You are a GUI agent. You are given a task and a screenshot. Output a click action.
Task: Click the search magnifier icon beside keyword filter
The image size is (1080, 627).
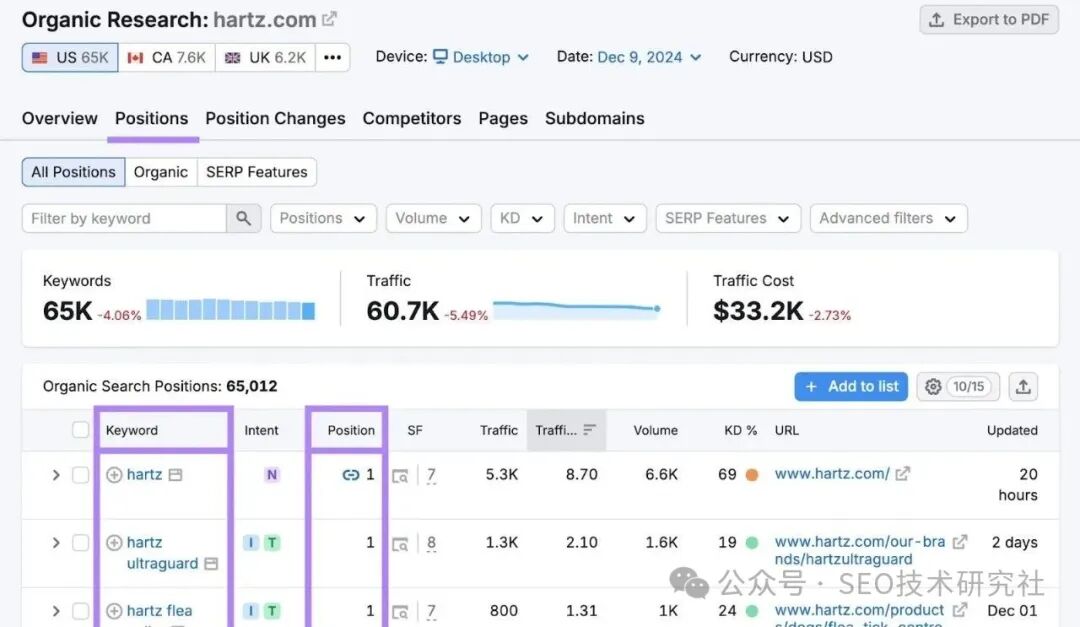pos(243,218)
